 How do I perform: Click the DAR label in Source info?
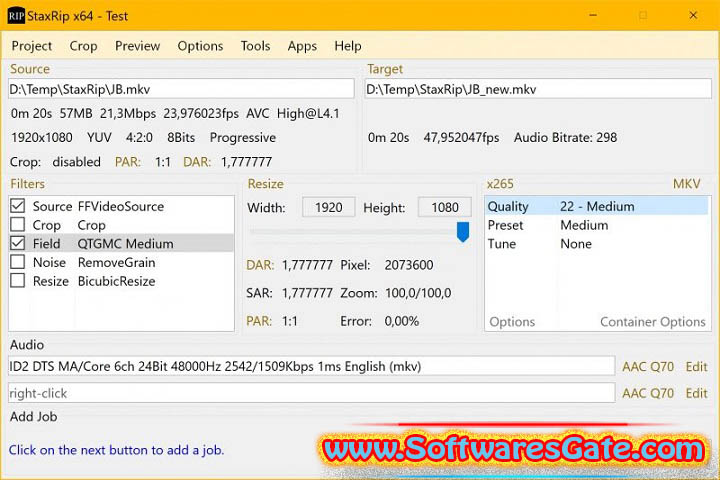click(x=197, y=162)
